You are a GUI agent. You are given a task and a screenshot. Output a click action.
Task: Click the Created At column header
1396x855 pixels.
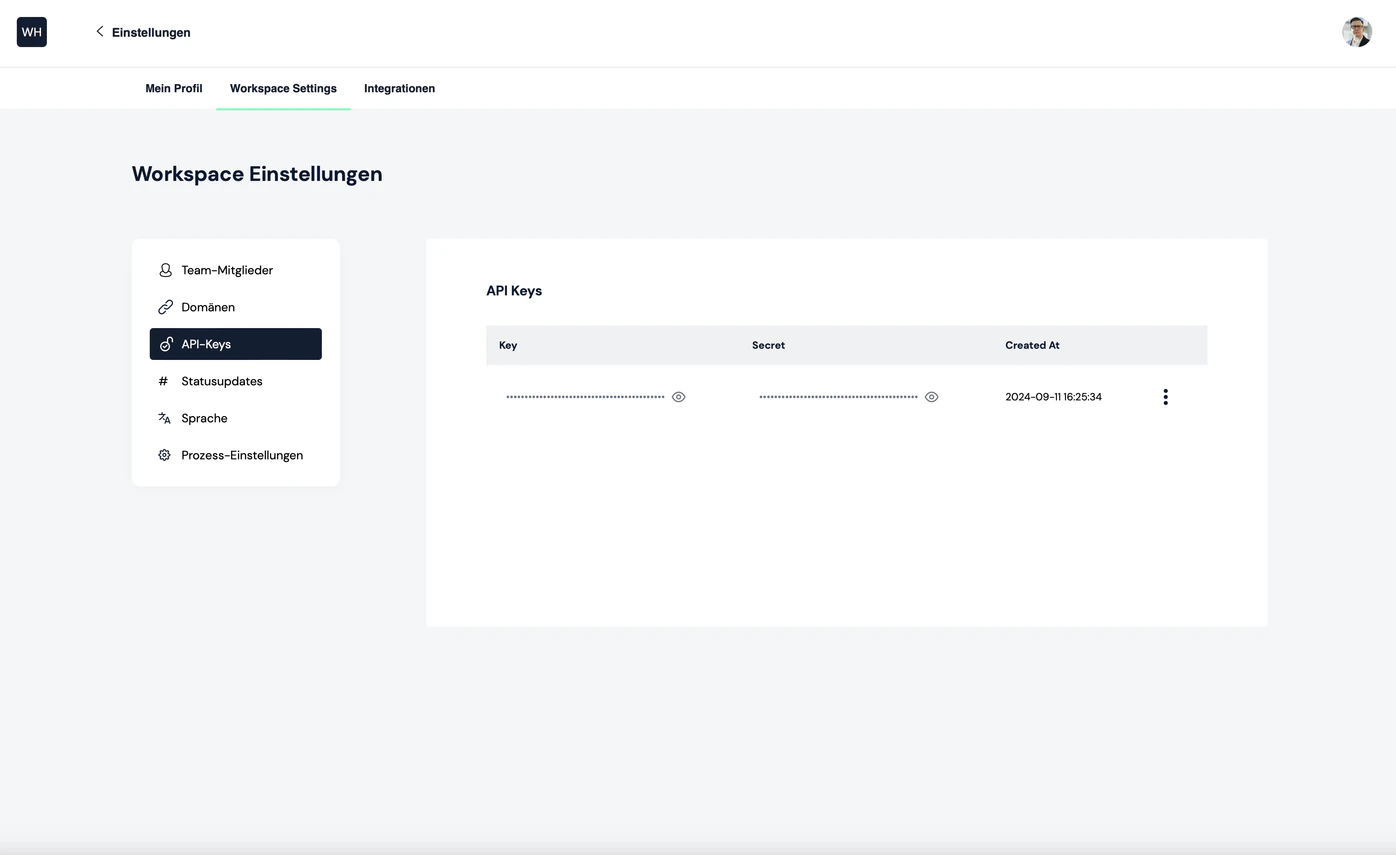click(x=1032, y=345)
